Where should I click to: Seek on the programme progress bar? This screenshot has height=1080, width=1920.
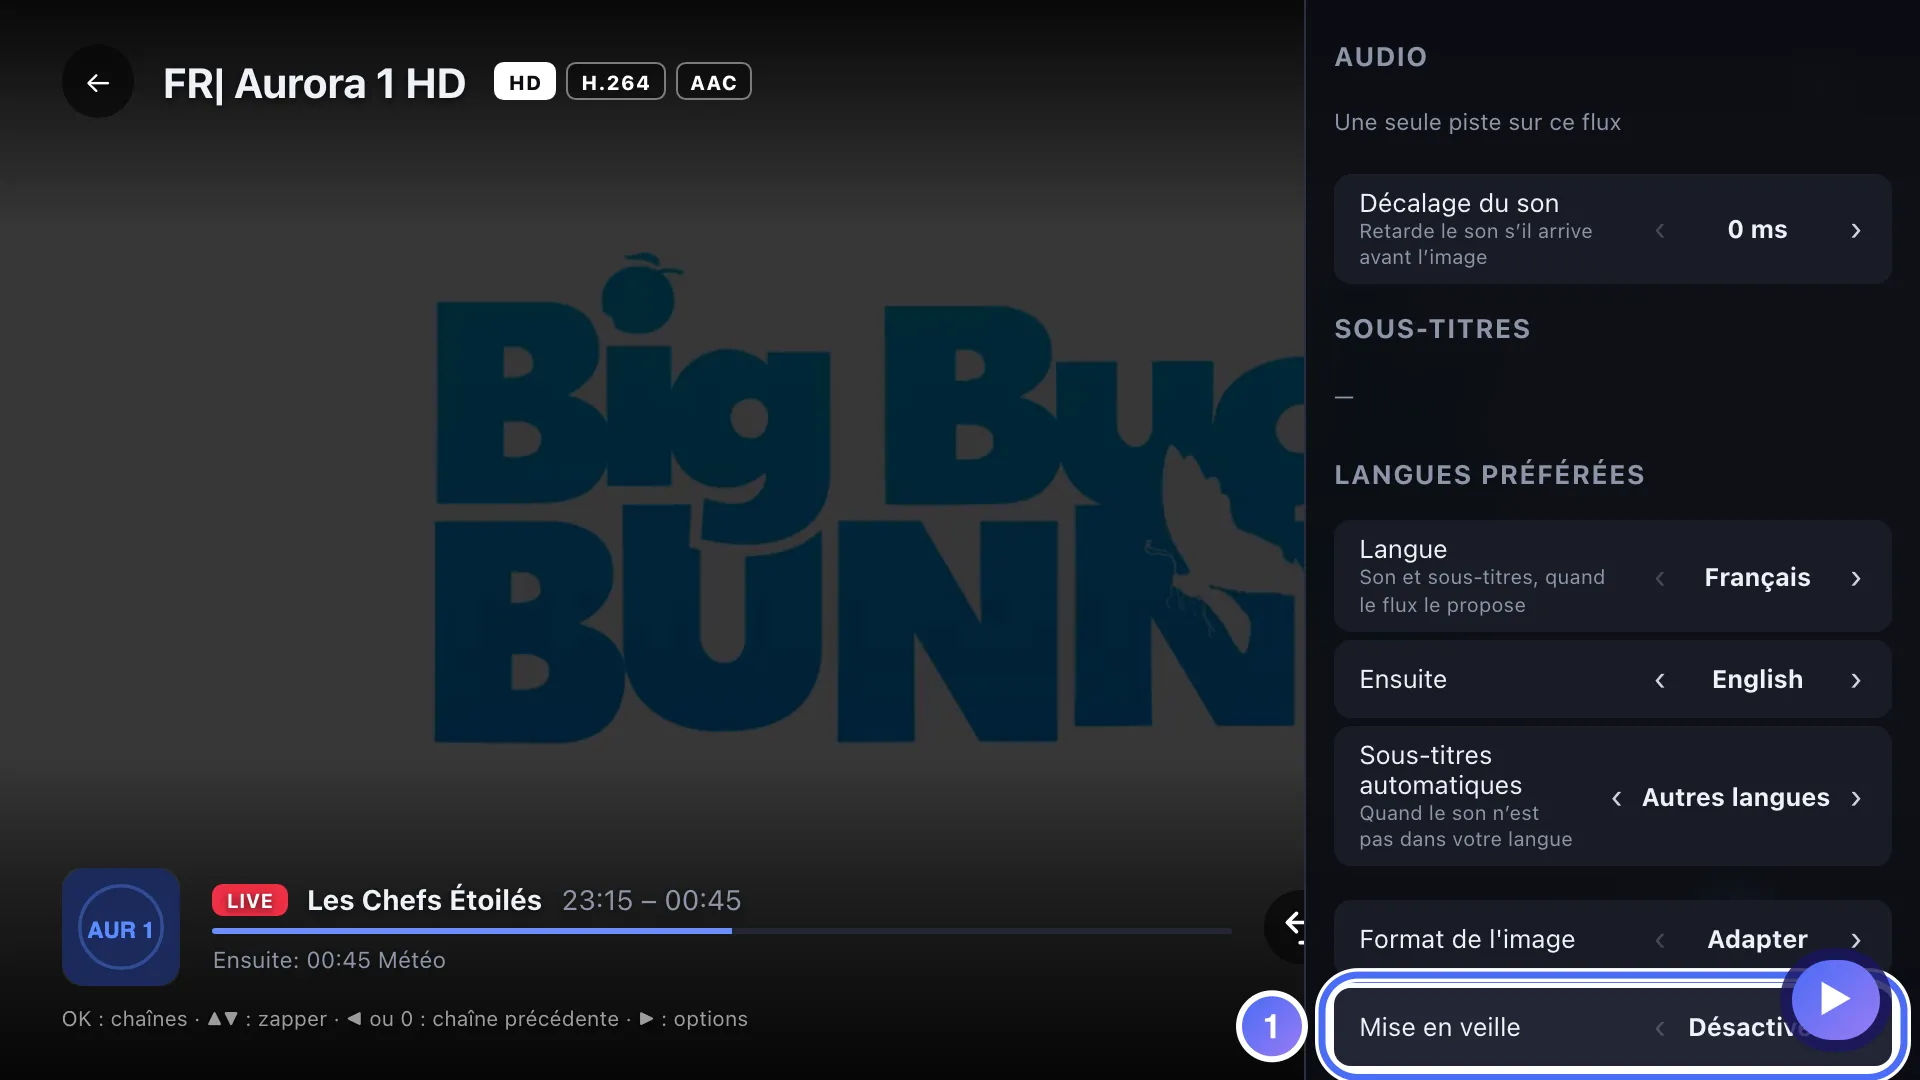click(721, 931)
